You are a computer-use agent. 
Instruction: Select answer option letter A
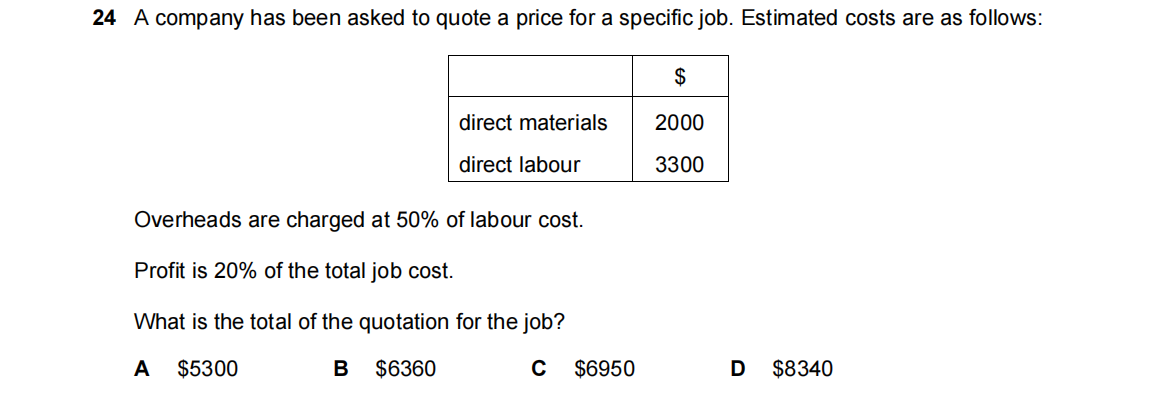(x=141, y=369)
